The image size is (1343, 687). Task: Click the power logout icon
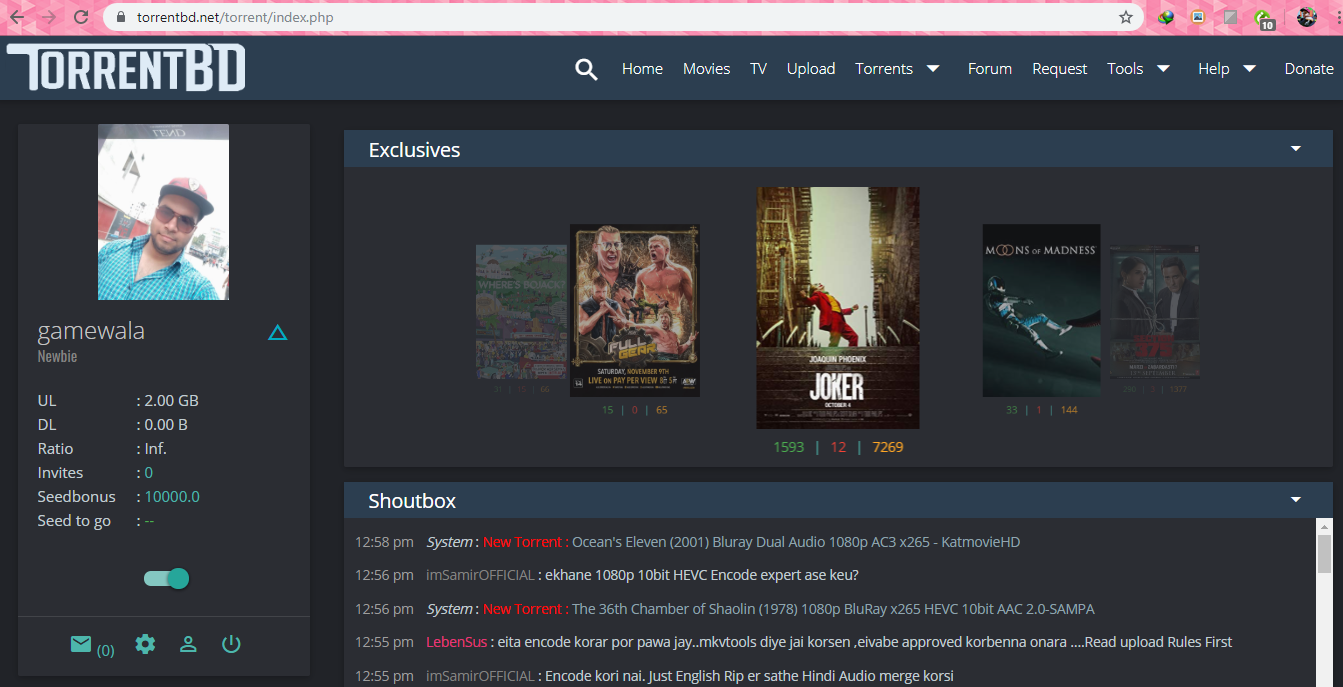point(231,645)
